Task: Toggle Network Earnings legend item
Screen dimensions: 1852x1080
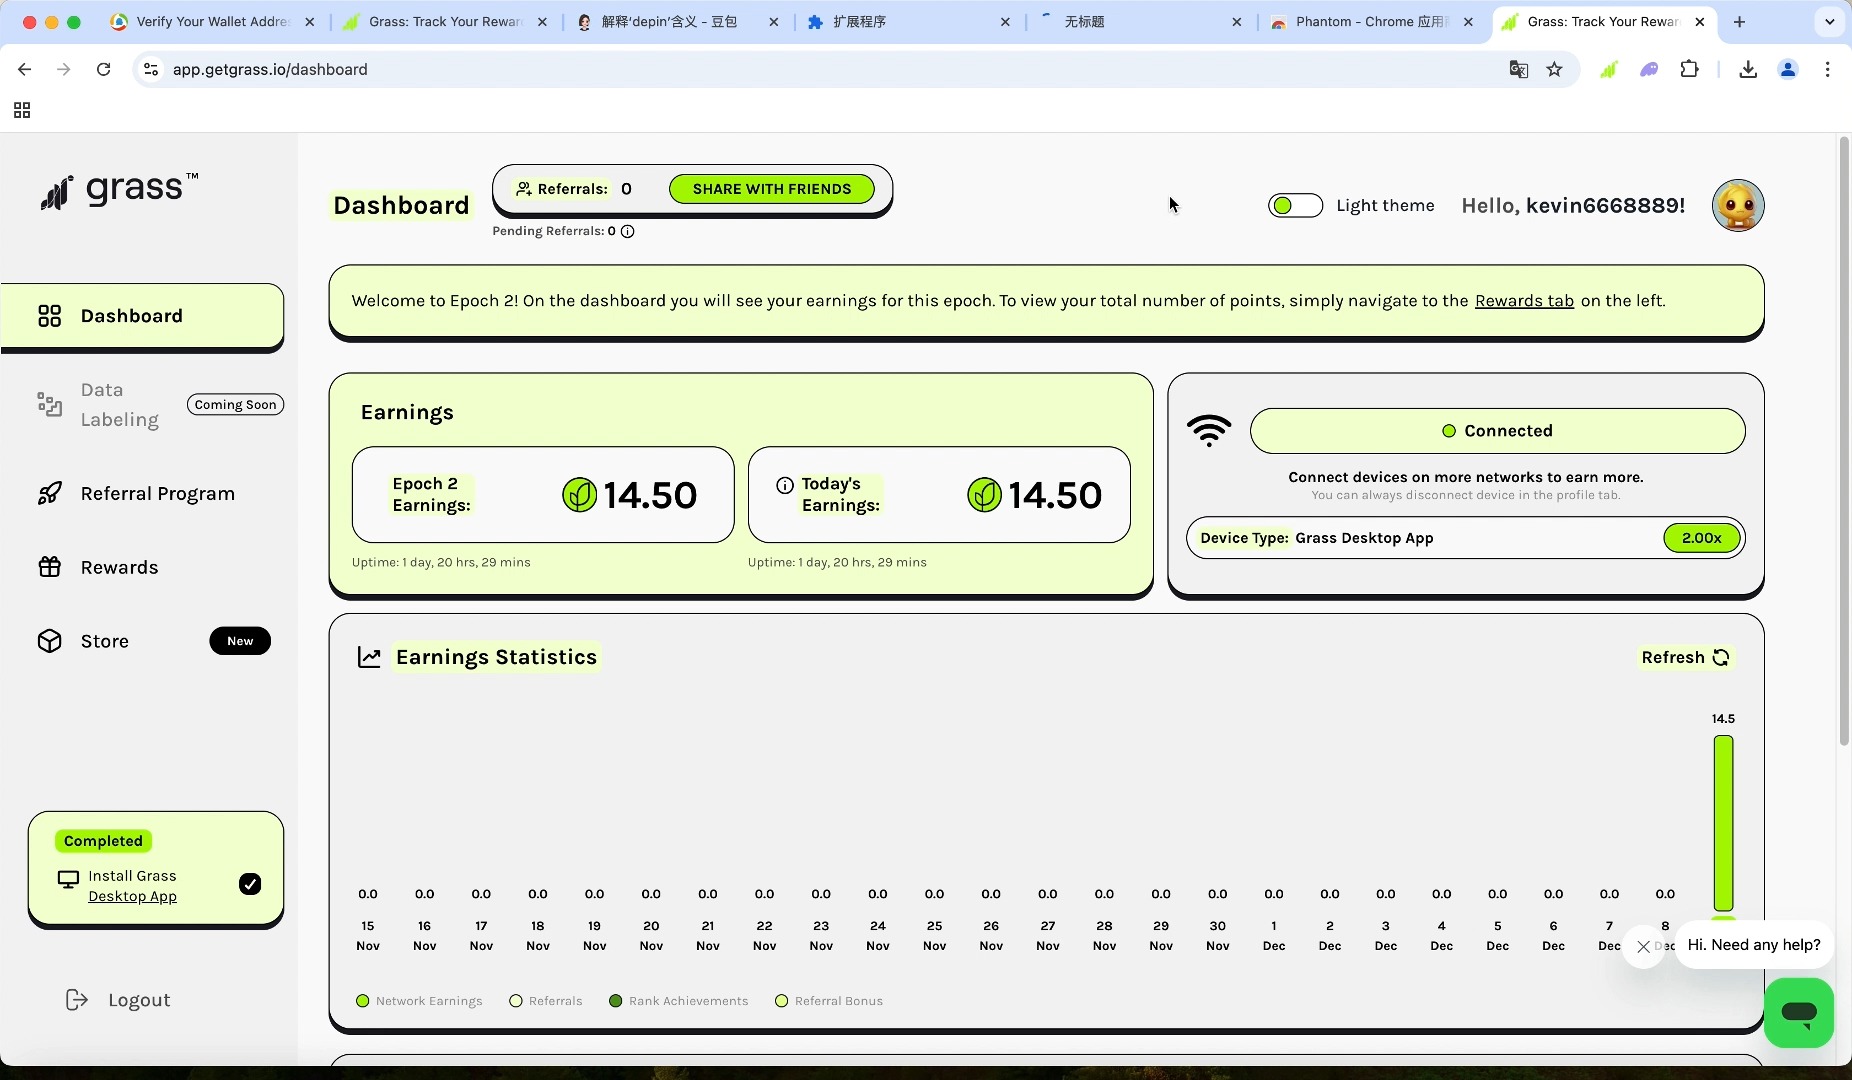Action: tap(419, 1001)
